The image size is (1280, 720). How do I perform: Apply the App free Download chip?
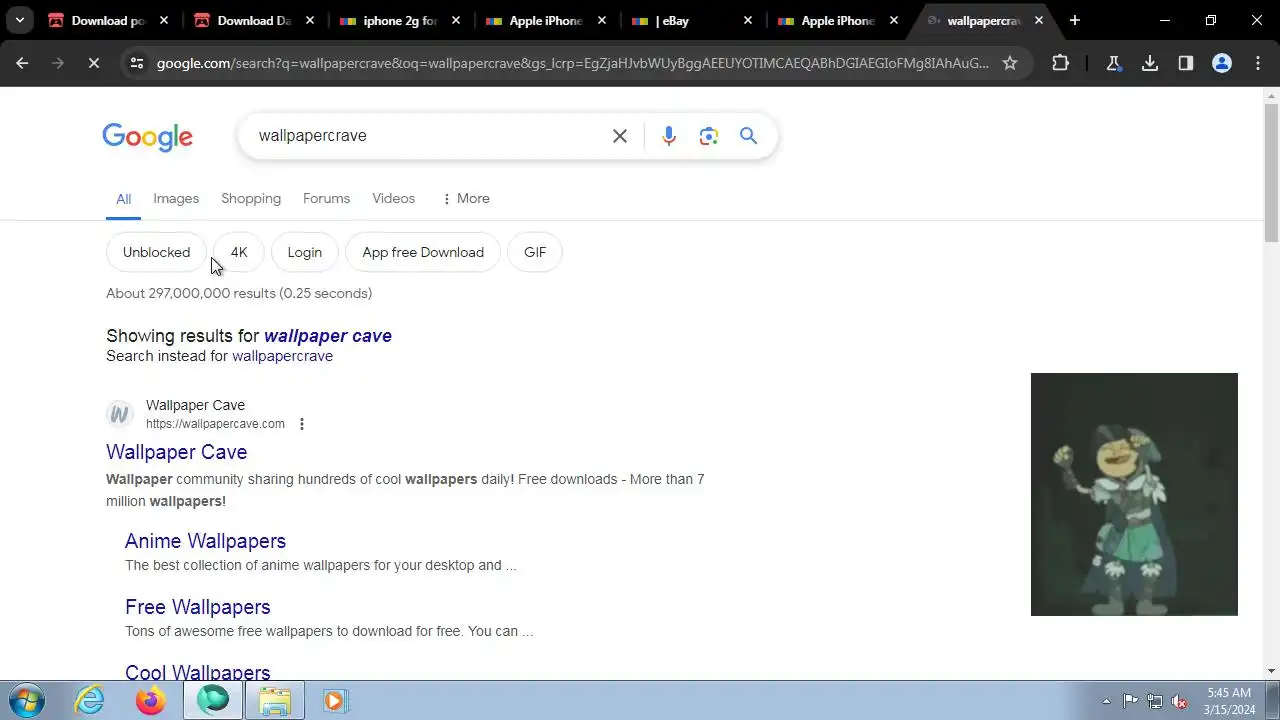(423, 252)
